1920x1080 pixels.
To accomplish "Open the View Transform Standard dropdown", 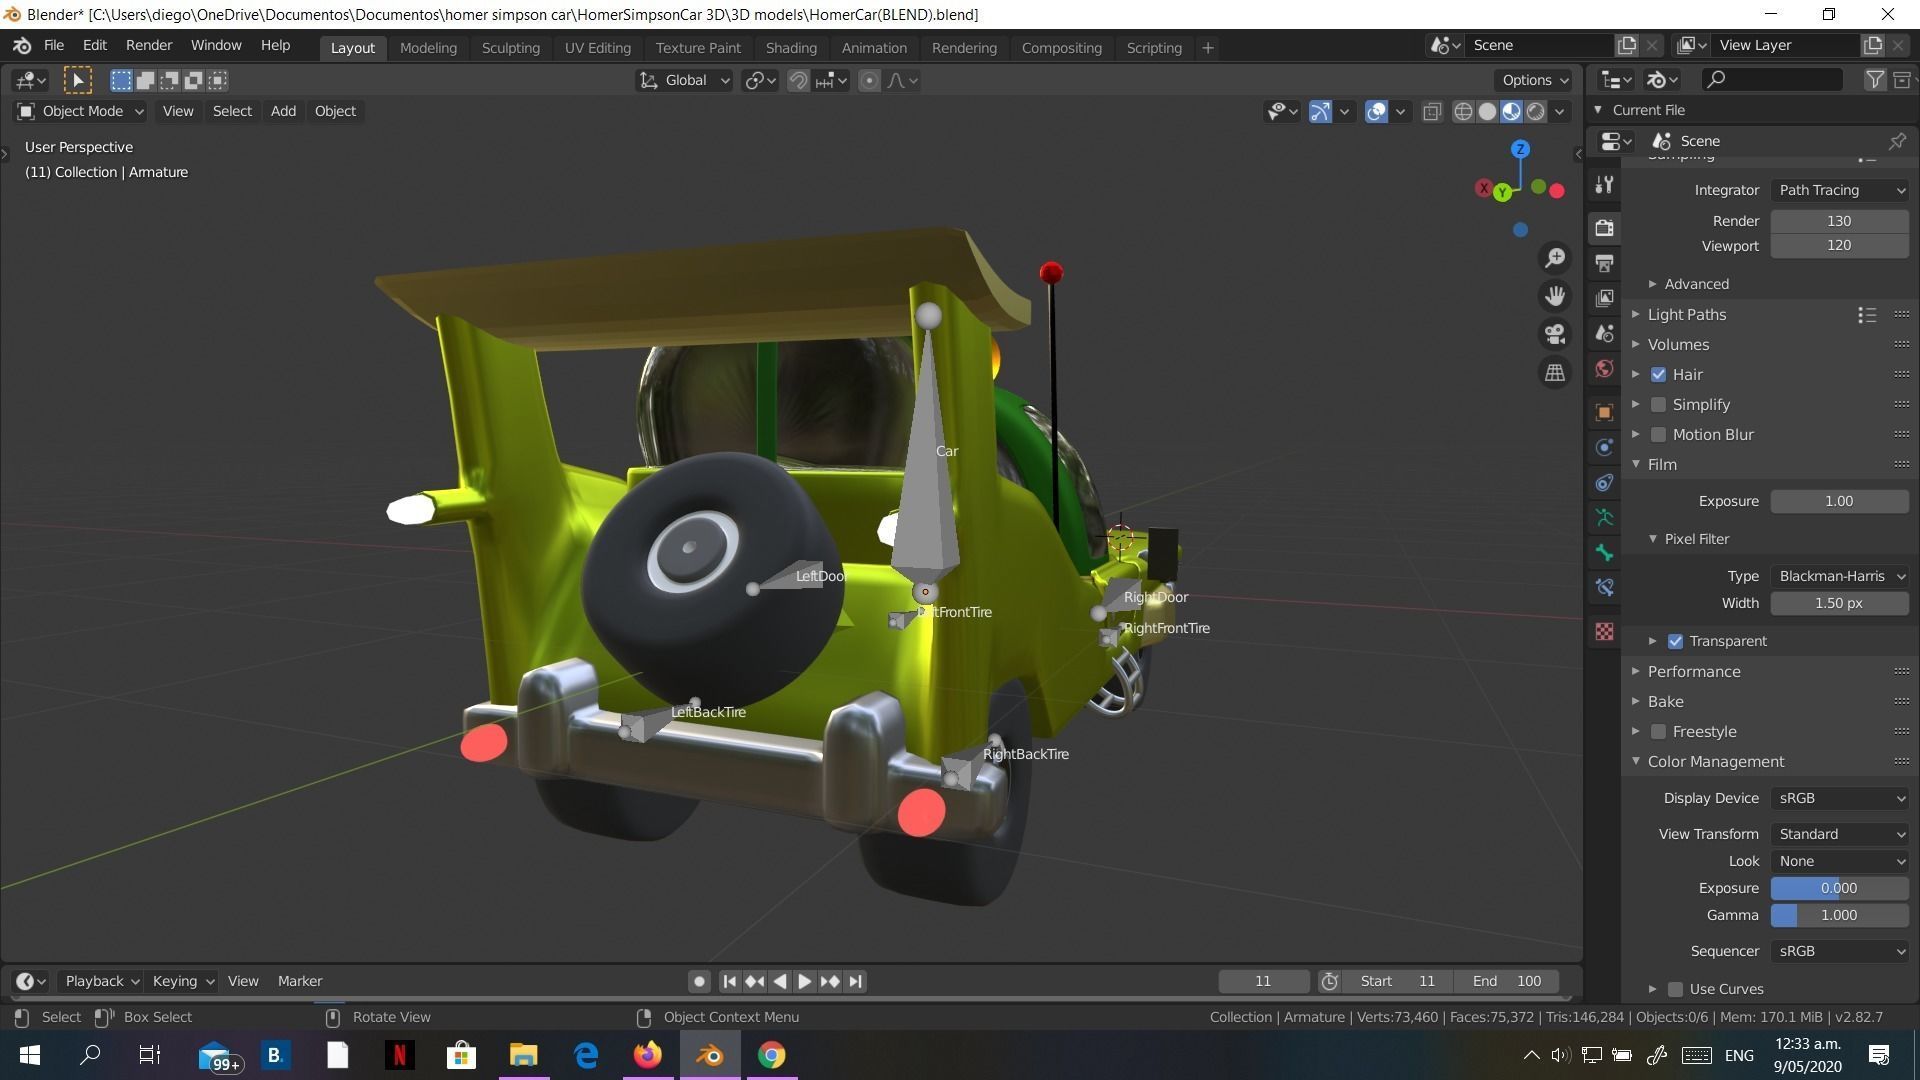I will point(1840,834).
